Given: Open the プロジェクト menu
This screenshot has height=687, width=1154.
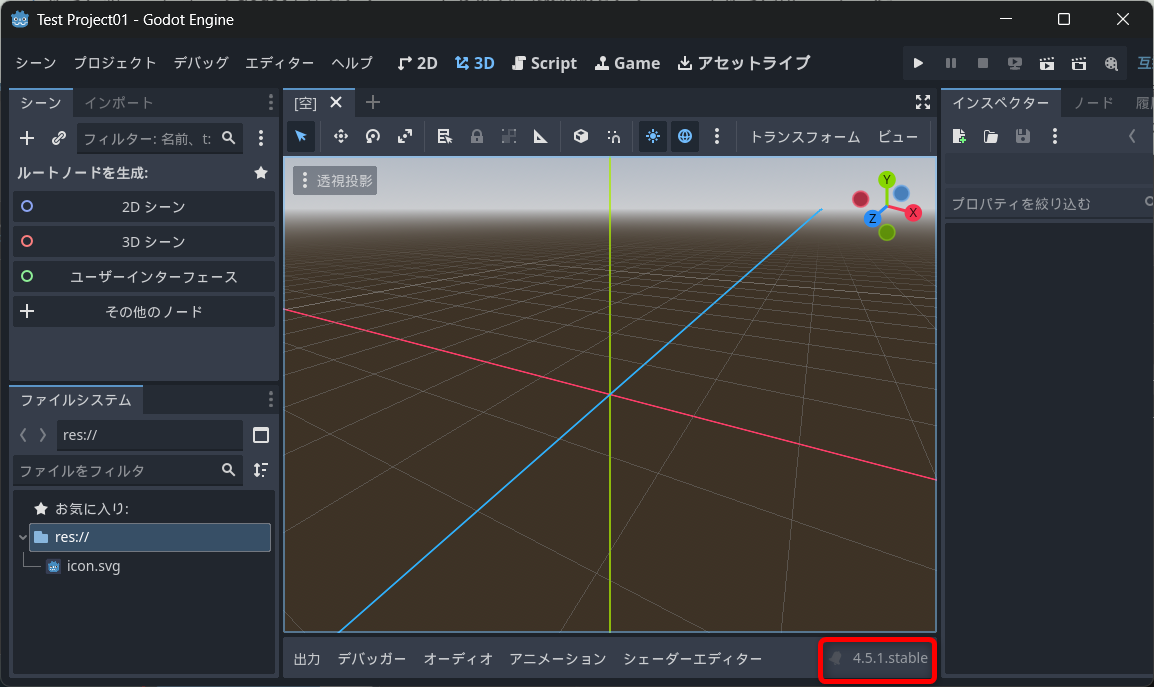Looking at the screenshot, I should point(115,63).
